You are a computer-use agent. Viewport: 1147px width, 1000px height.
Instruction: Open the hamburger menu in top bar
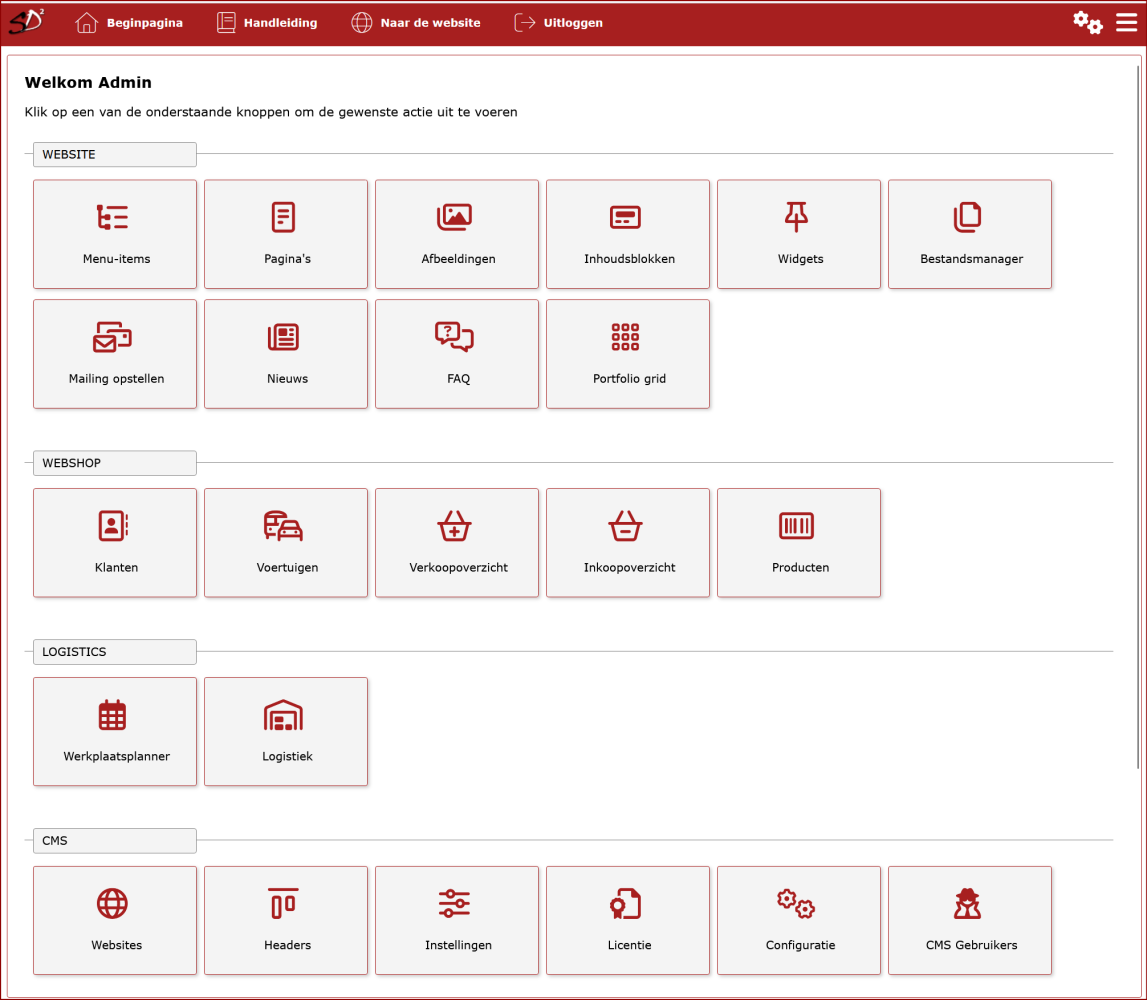coord(1126,23)
